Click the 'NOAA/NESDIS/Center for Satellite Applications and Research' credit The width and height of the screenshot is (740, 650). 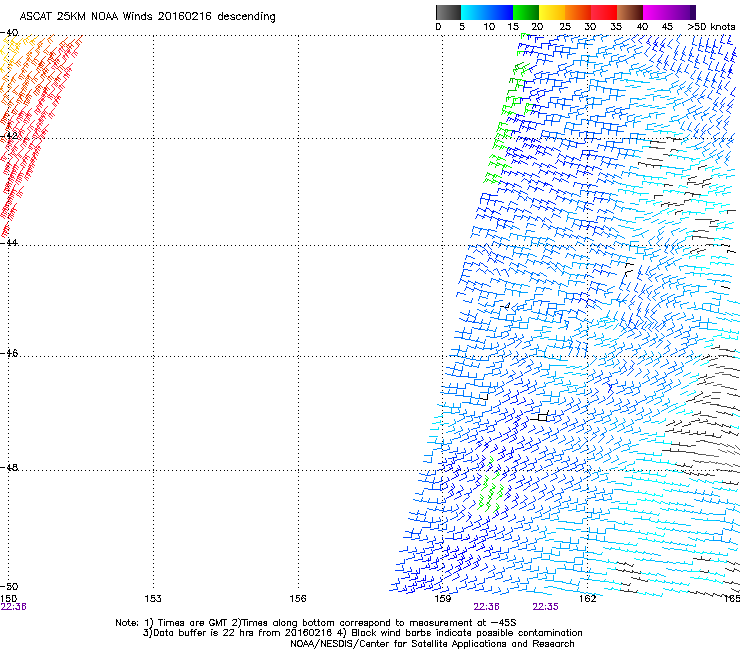point(432,644)
